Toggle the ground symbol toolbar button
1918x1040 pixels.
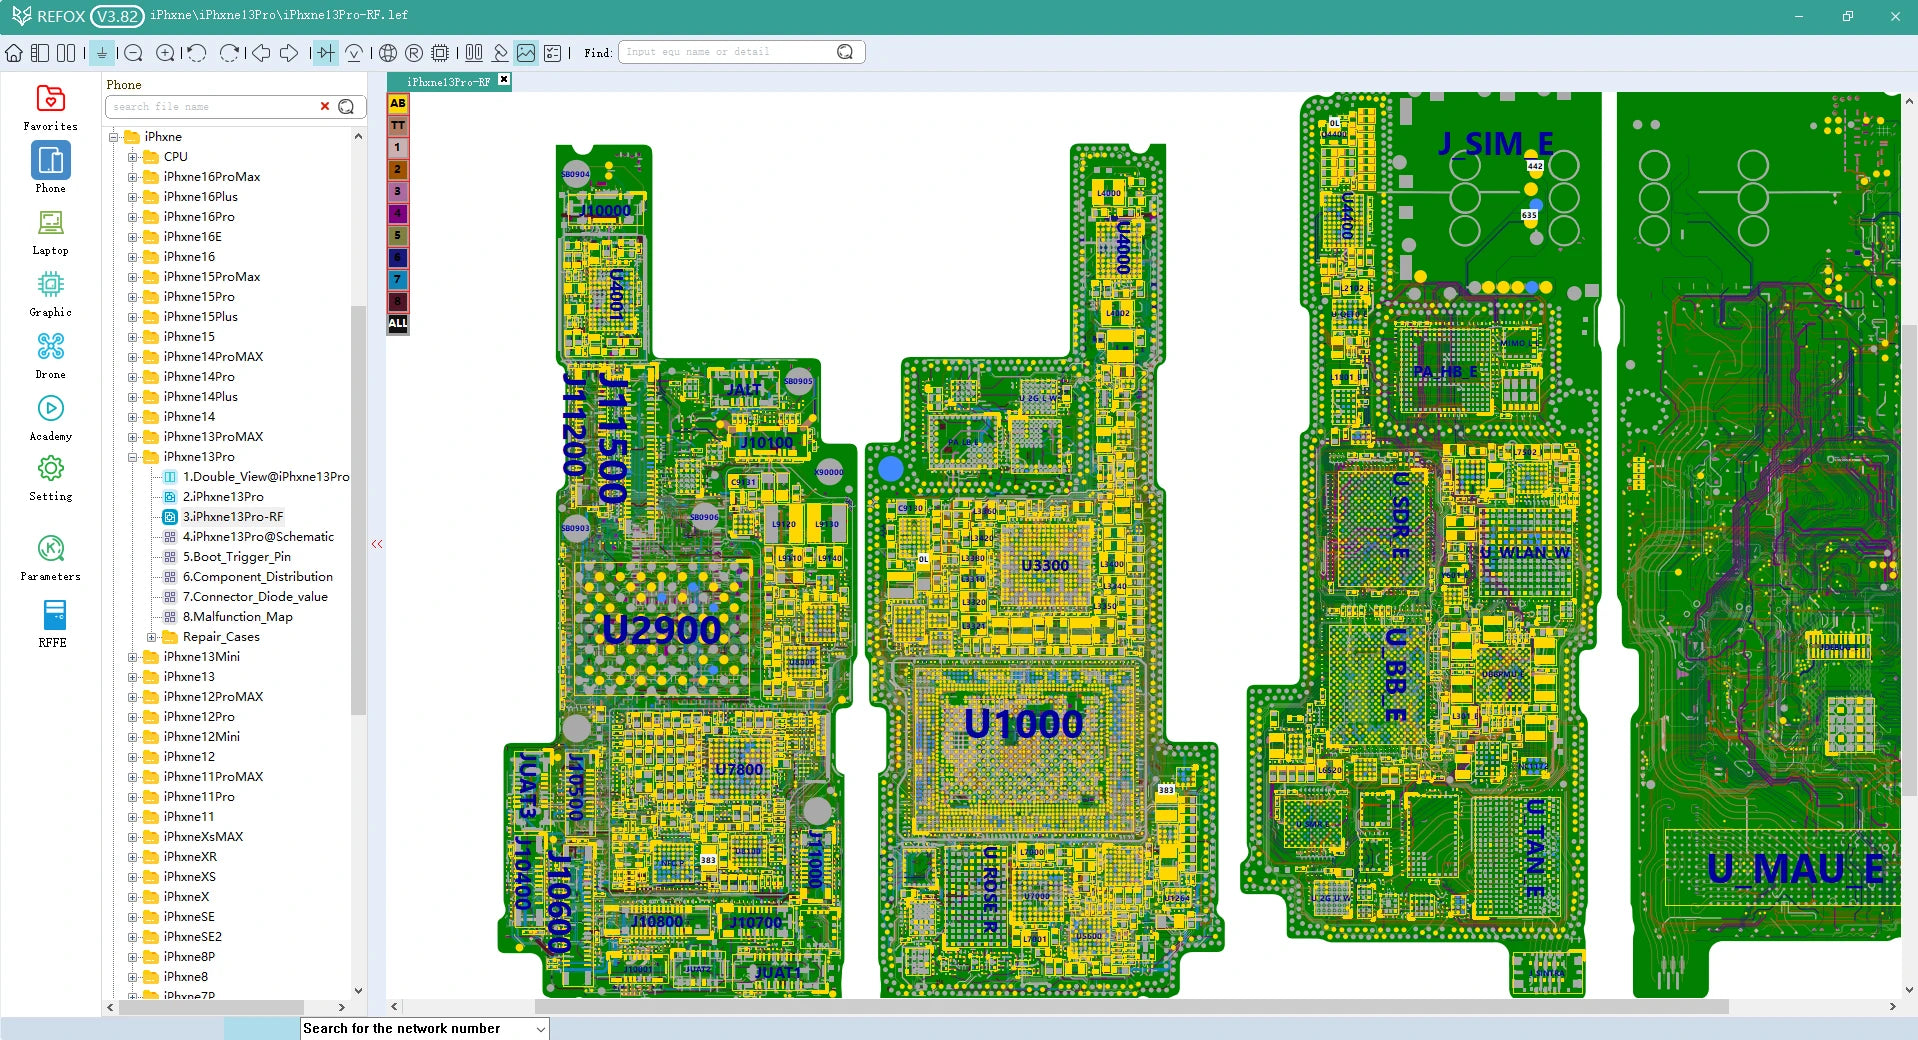(x=102, y=53)
